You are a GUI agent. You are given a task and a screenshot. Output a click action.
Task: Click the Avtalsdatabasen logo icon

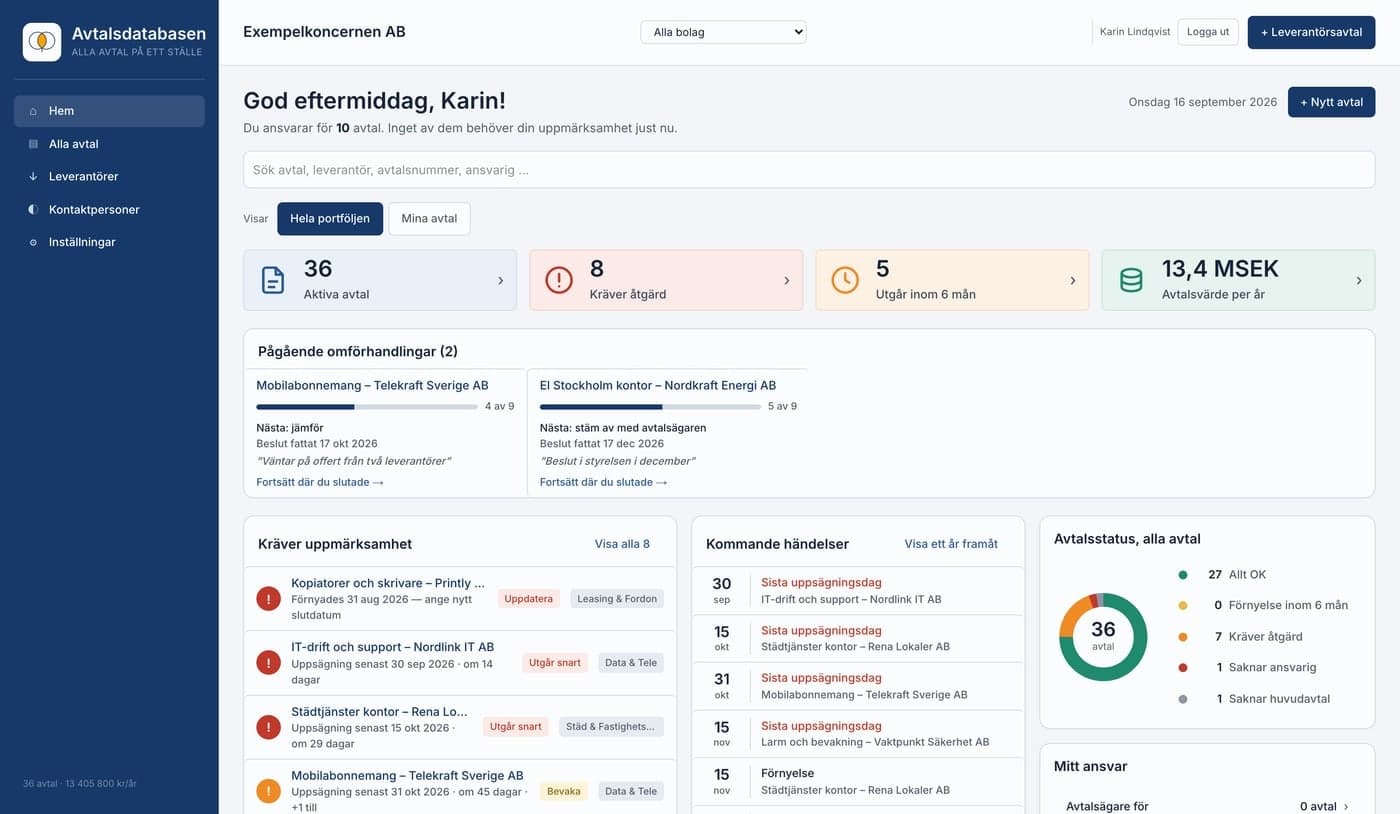[x=42, y=42]
